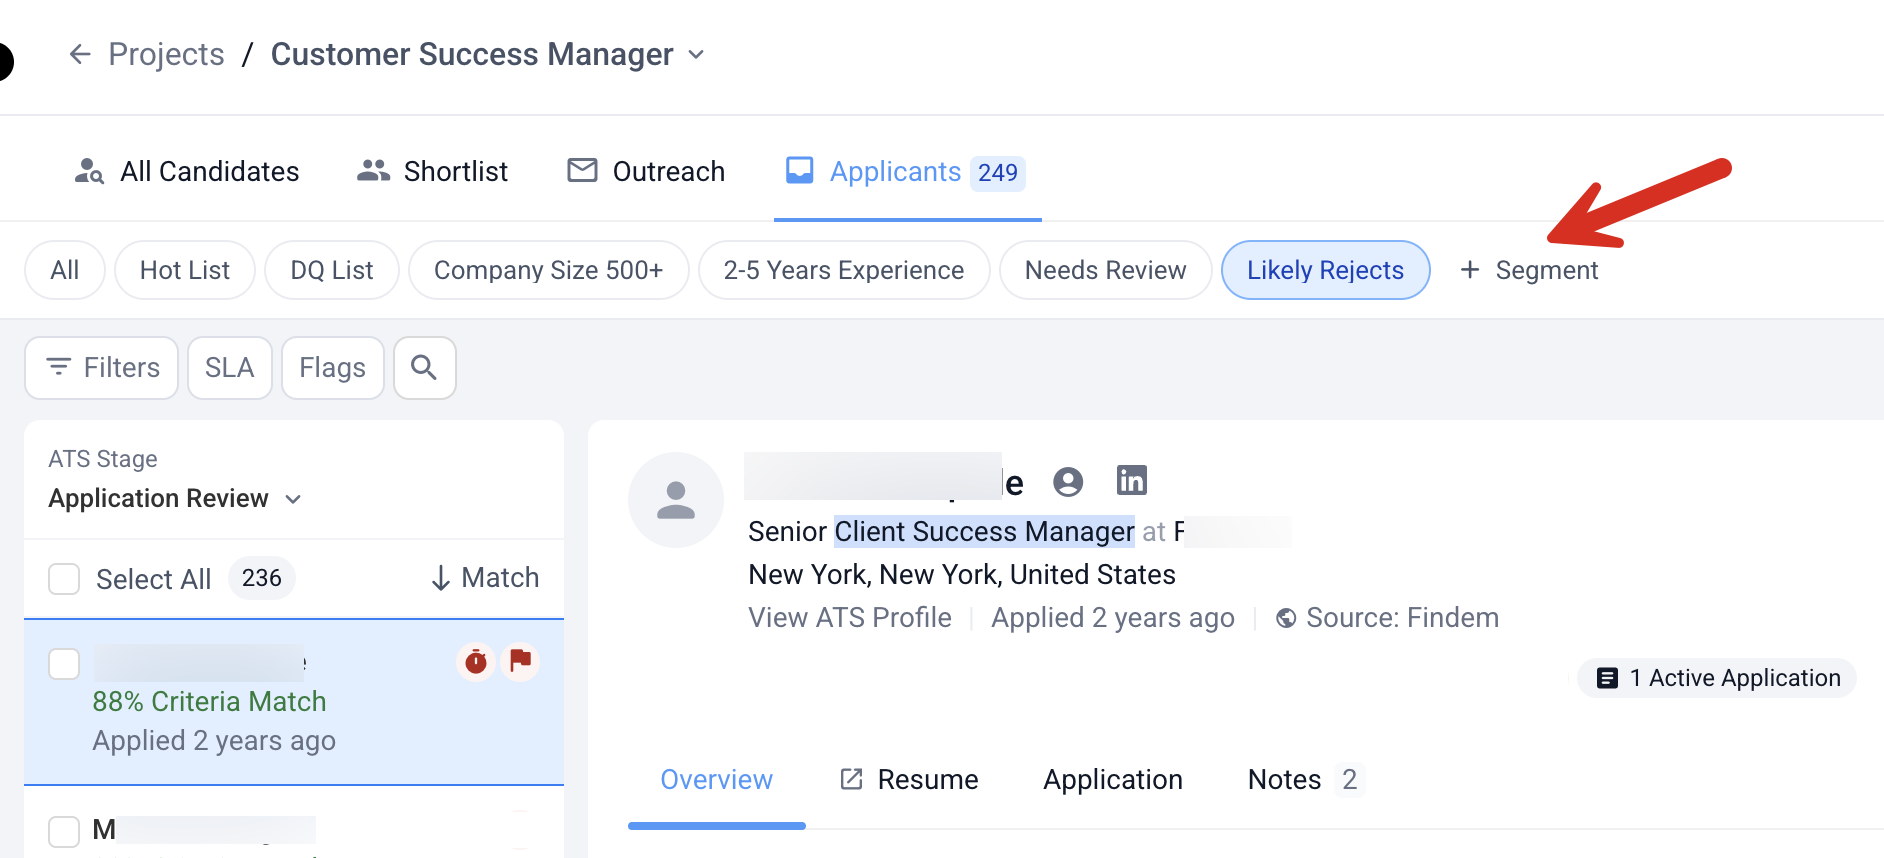The height and width of the screenshot is (858, 1884).
Task: Open the Notes tab
Action: 1306,780
